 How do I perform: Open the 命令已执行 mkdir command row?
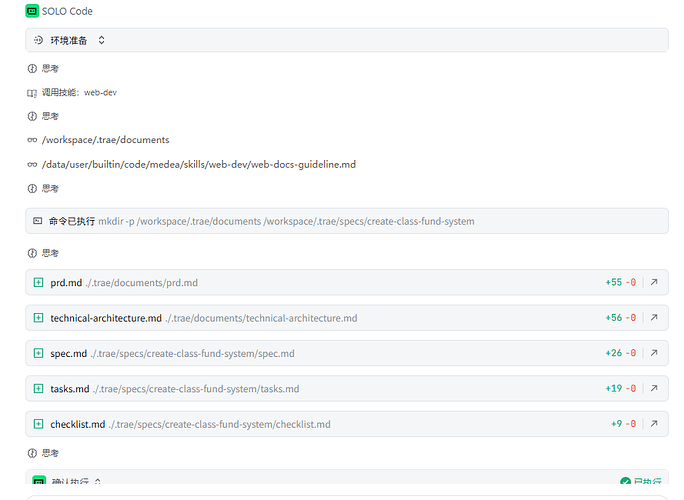347,221
